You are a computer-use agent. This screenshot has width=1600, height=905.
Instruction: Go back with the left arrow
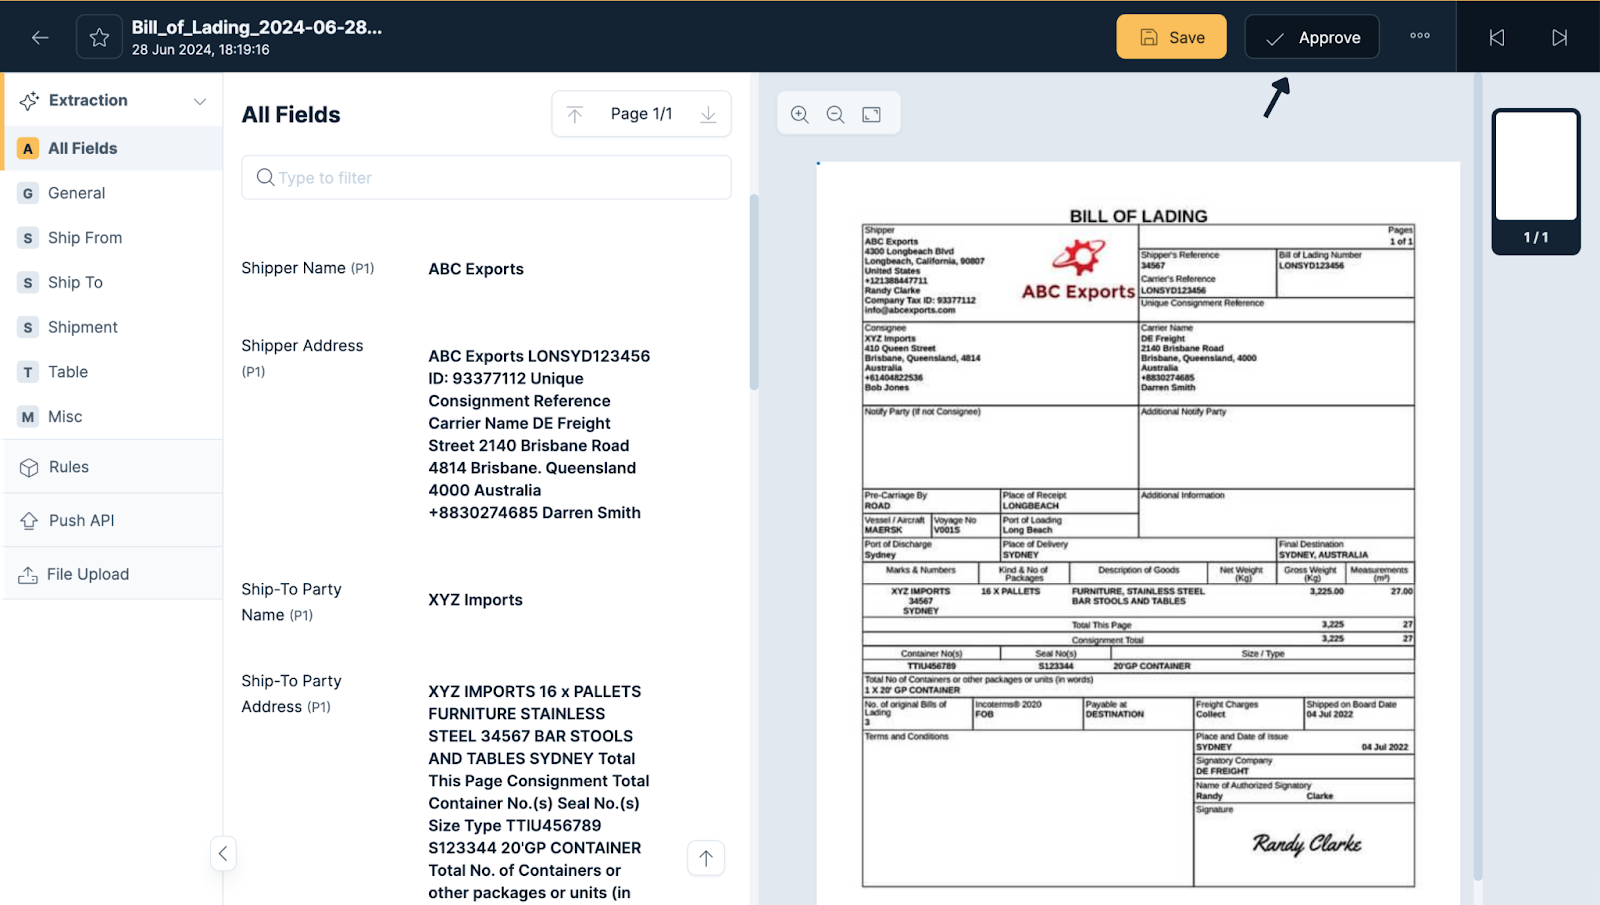pyautogui.click(x=40, y=37)
